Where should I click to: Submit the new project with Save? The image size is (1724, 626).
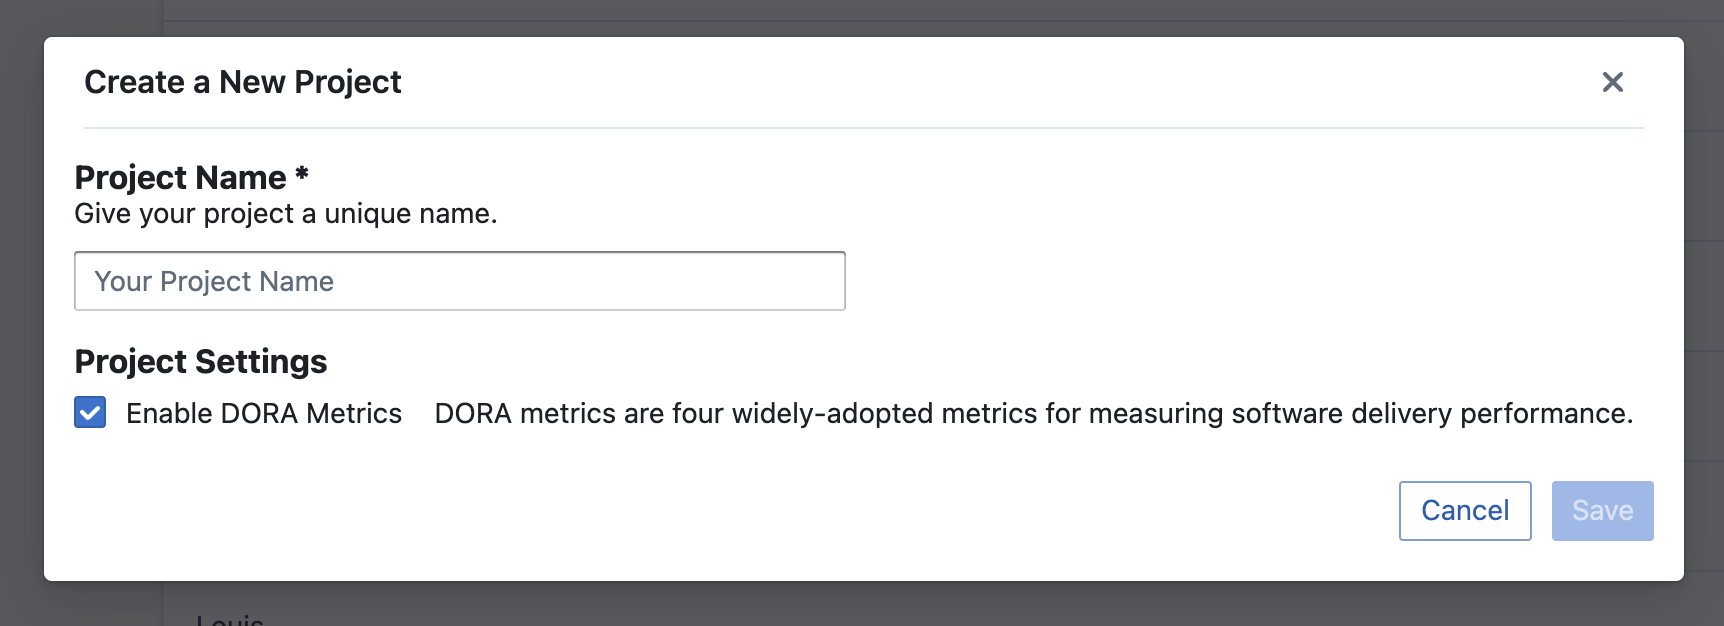1602,511
